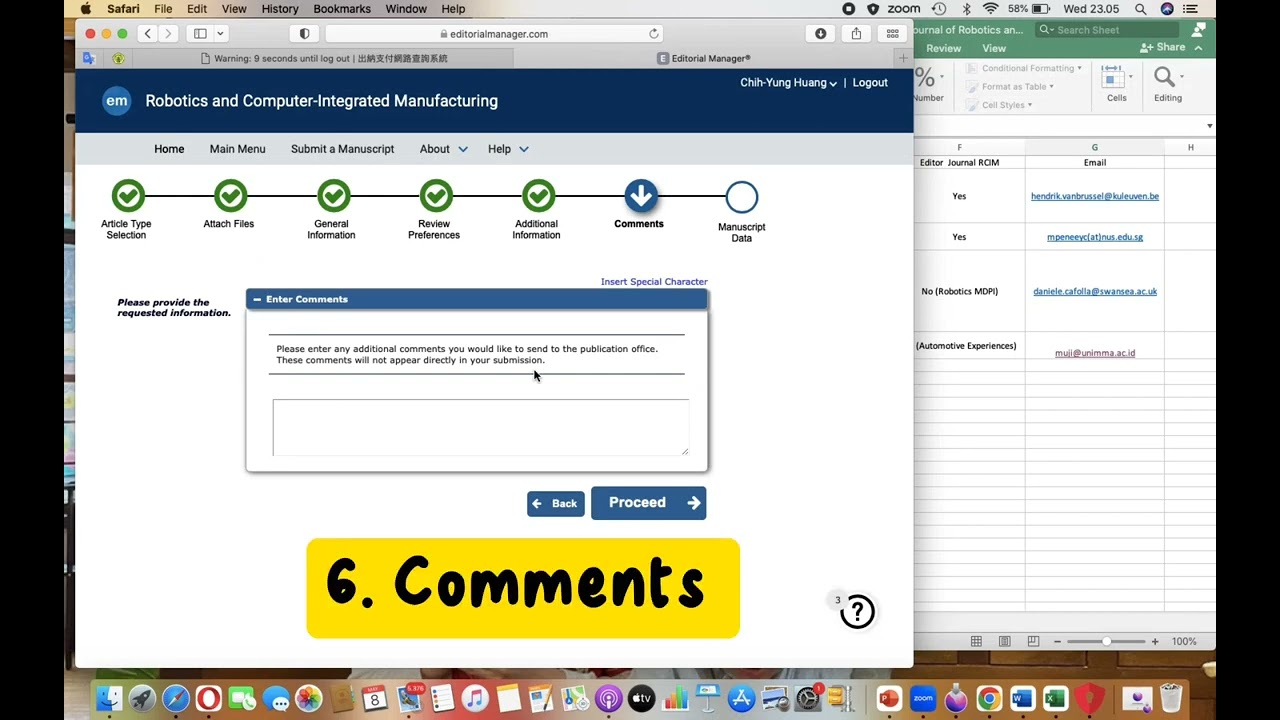1280x720 pixels.
Task: Click Insert Special Character link
Action: (x=654, y=282)
